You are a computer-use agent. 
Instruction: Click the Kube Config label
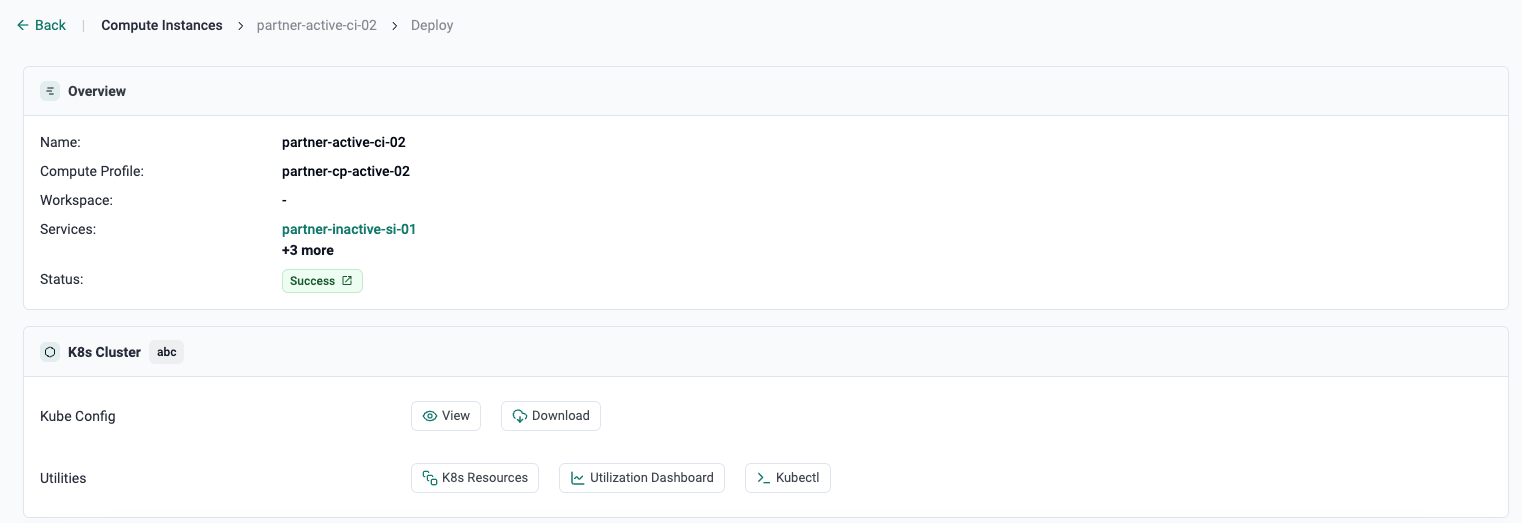point(78,416)
